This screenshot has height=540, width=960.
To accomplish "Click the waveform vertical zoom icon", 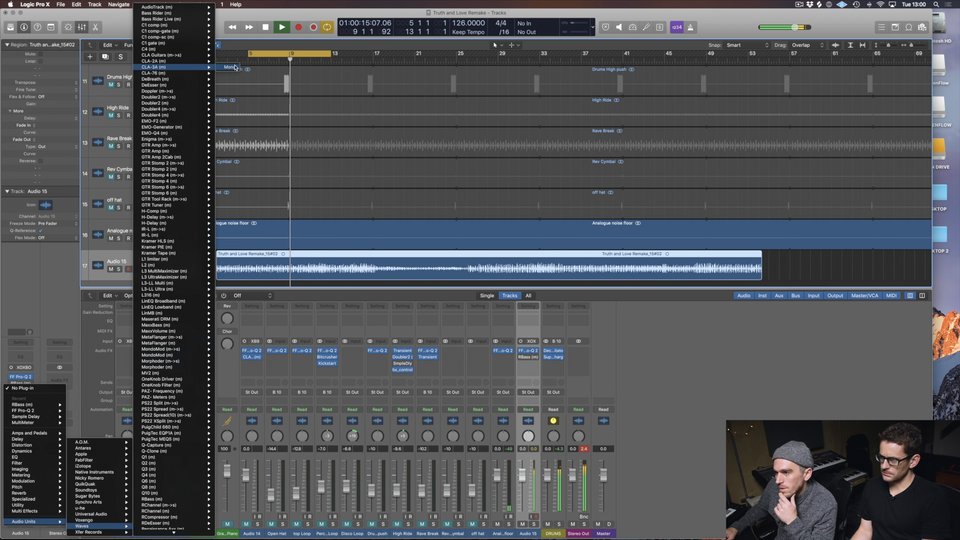I will [x=836, y=45].
